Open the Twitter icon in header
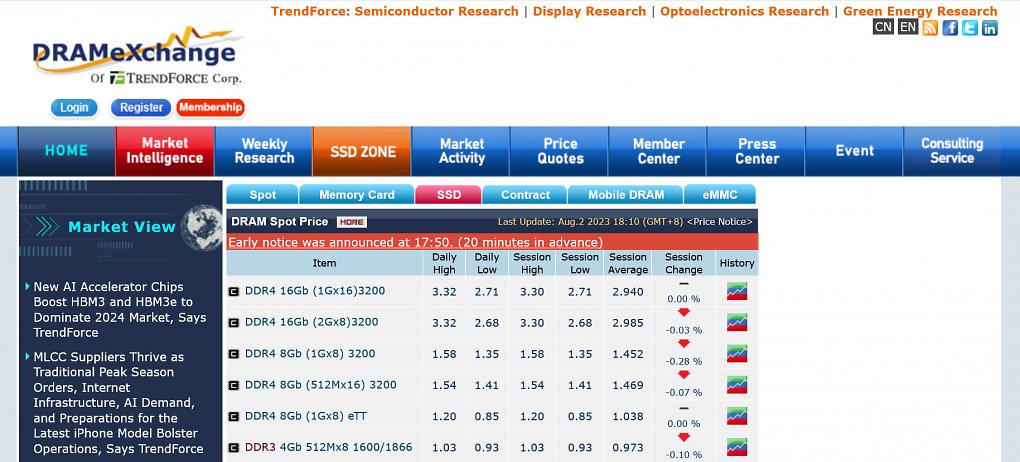The image size is (1020, 462). [x=970, y=27]
